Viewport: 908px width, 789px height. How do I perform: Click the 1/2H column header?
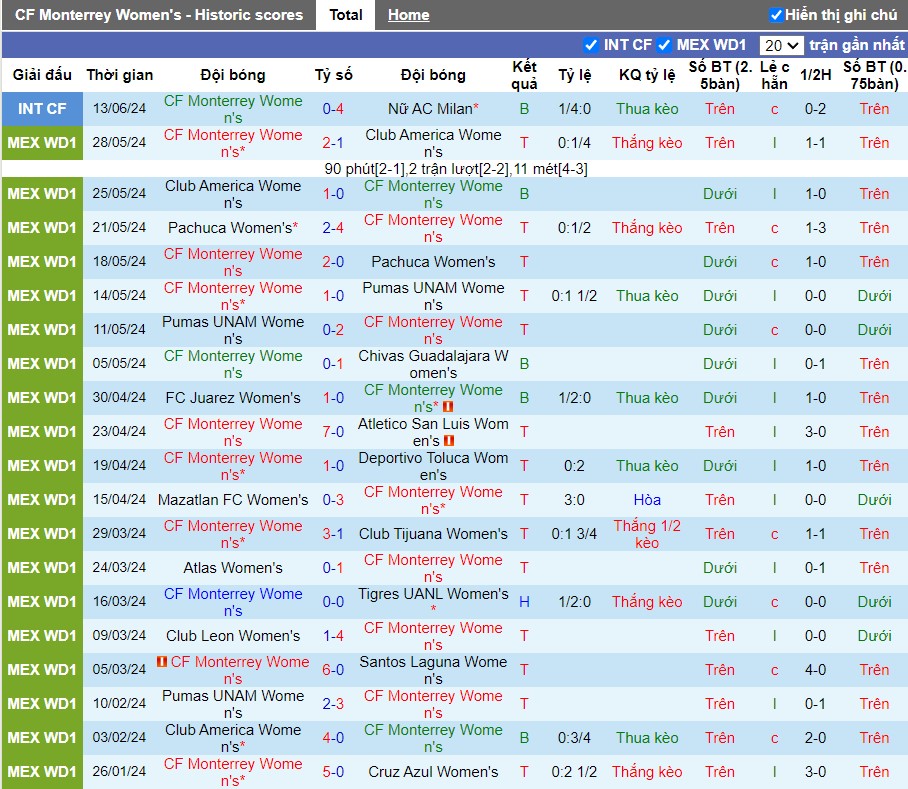point(815,75)
